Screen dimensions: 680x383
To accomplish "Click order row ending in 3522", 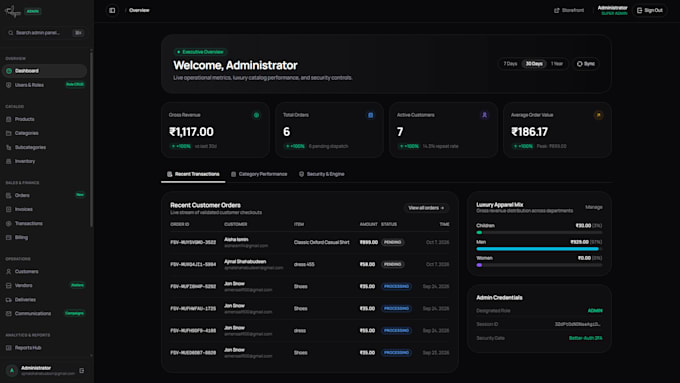I will tap(310, 242).
